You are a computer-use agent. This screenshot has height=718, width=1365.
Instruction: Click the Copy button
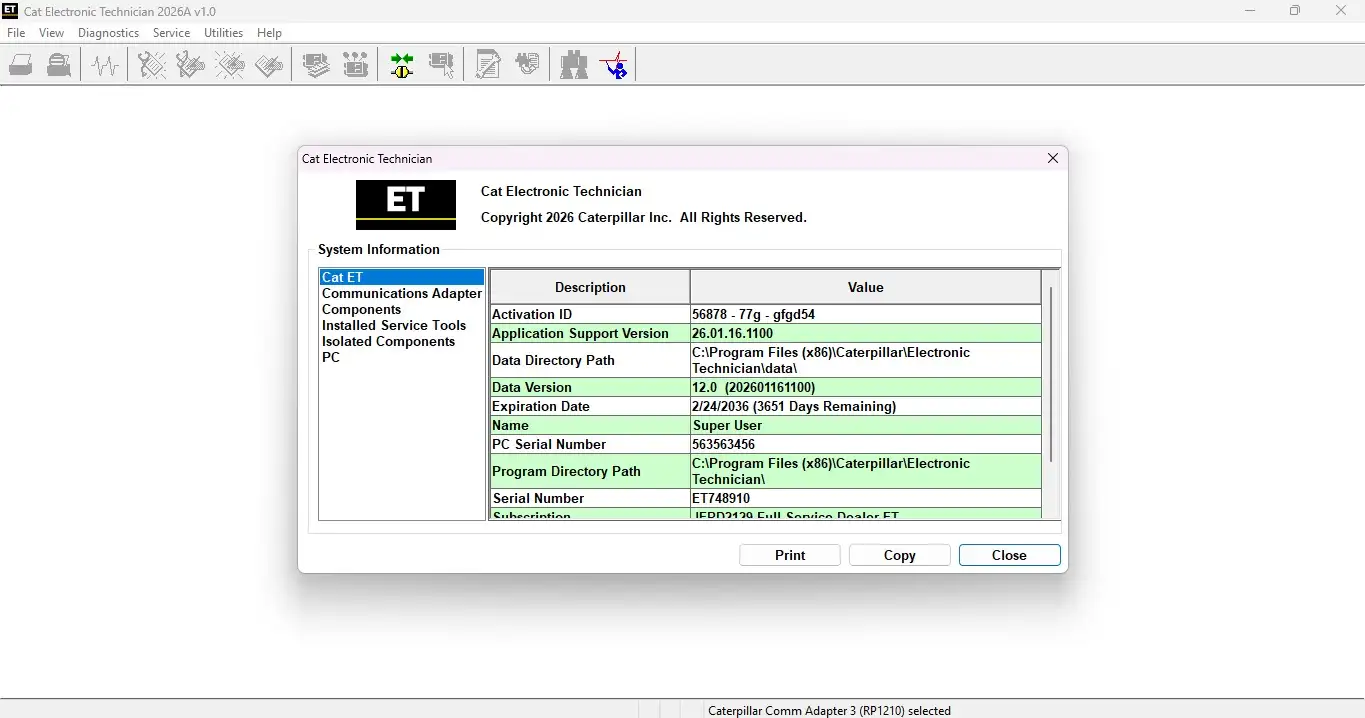click(x=900, y=555)
